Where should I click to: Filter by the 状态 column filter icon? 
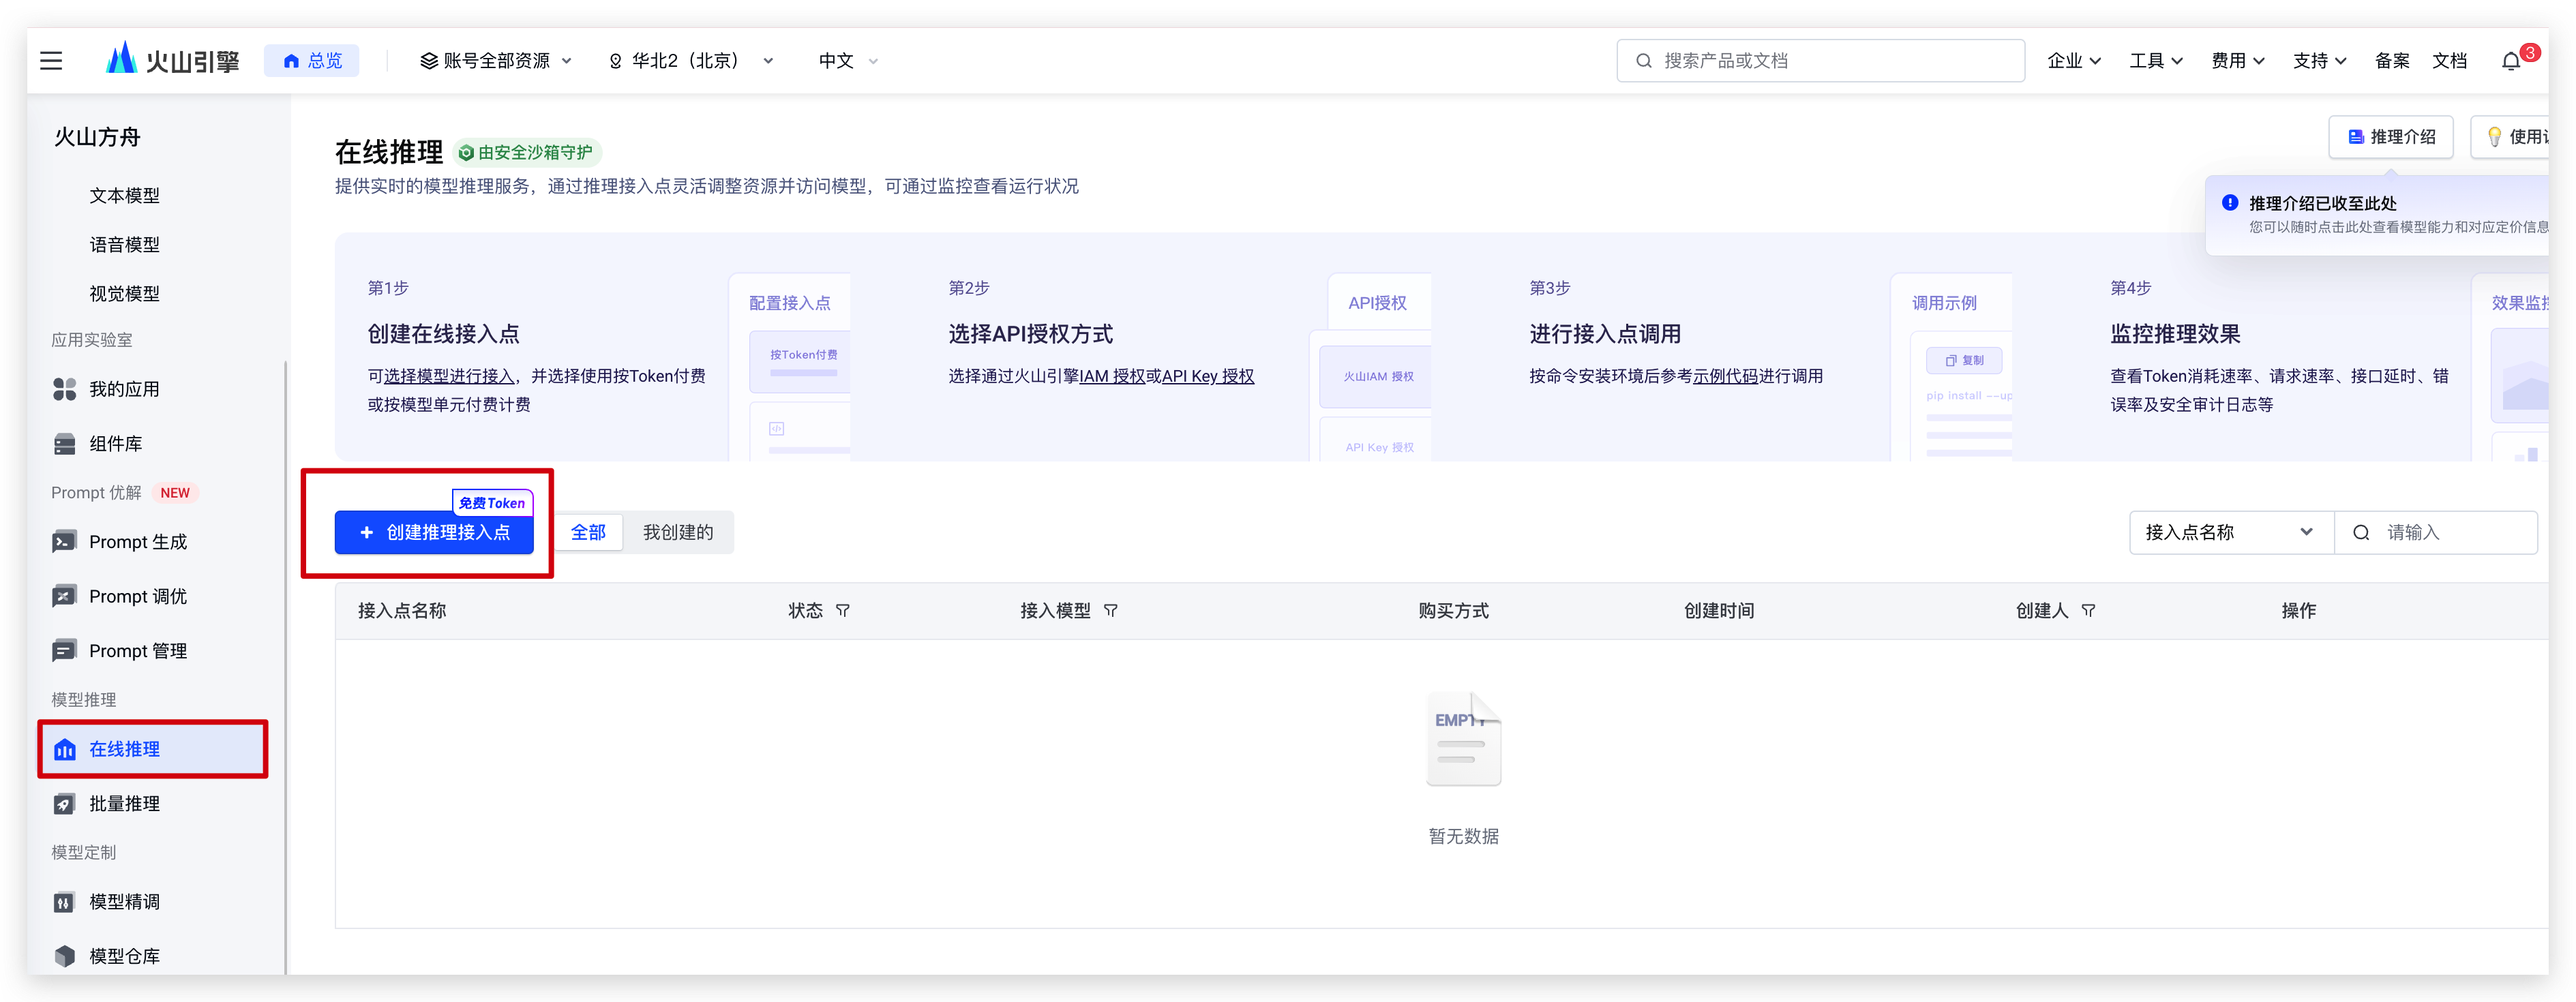tap(843, 611)
